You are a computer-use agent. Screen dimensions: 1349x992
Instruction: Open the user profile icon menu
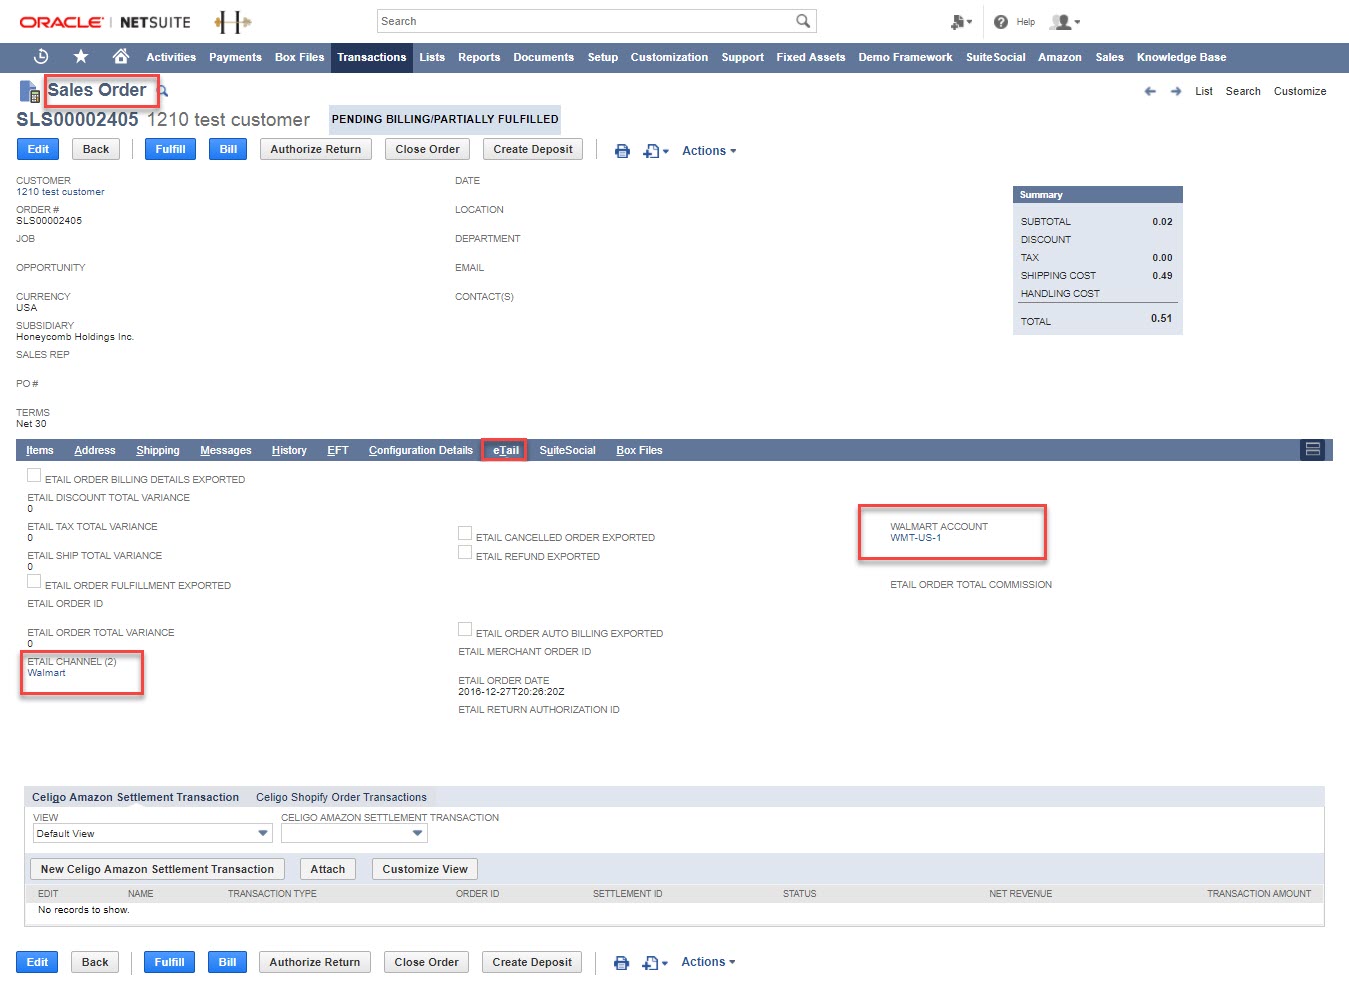[1064, 22]
